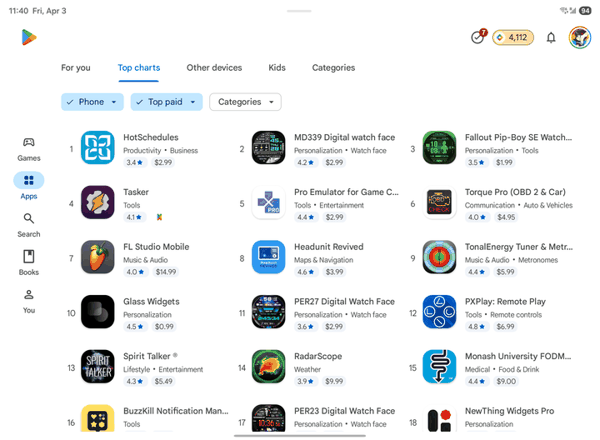The width and height of the screenshot is (600, 440).
Task: Open the account profile avatar
Action: coord(580,37)
